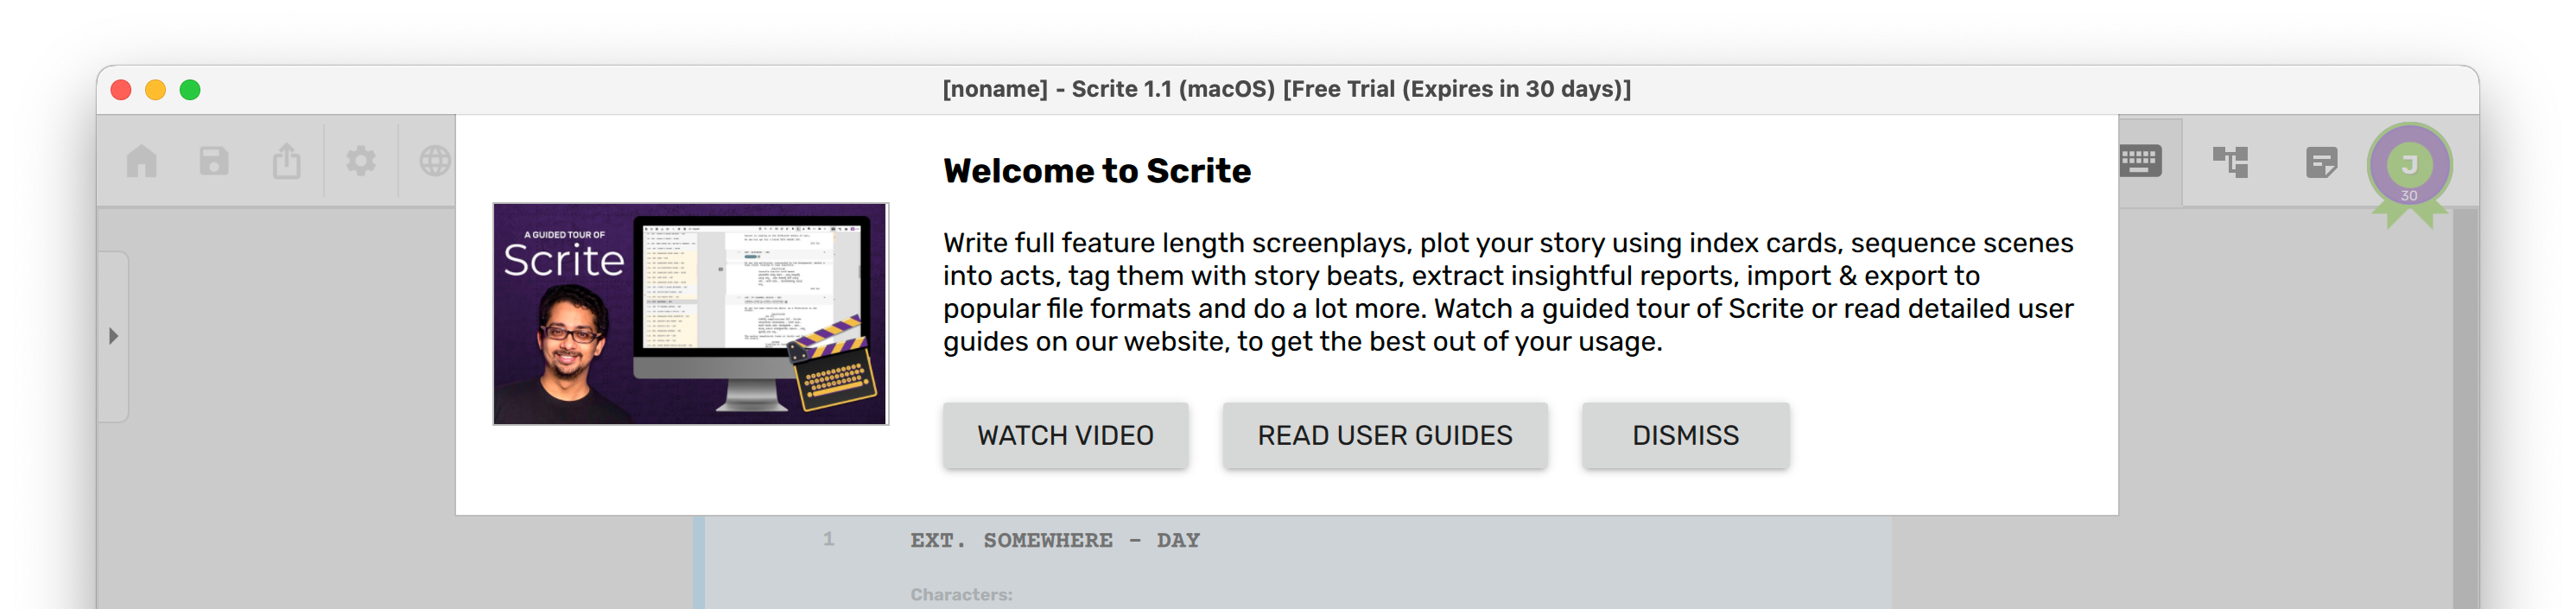
Task: Click the language globe icon
Action: (435, 161)
